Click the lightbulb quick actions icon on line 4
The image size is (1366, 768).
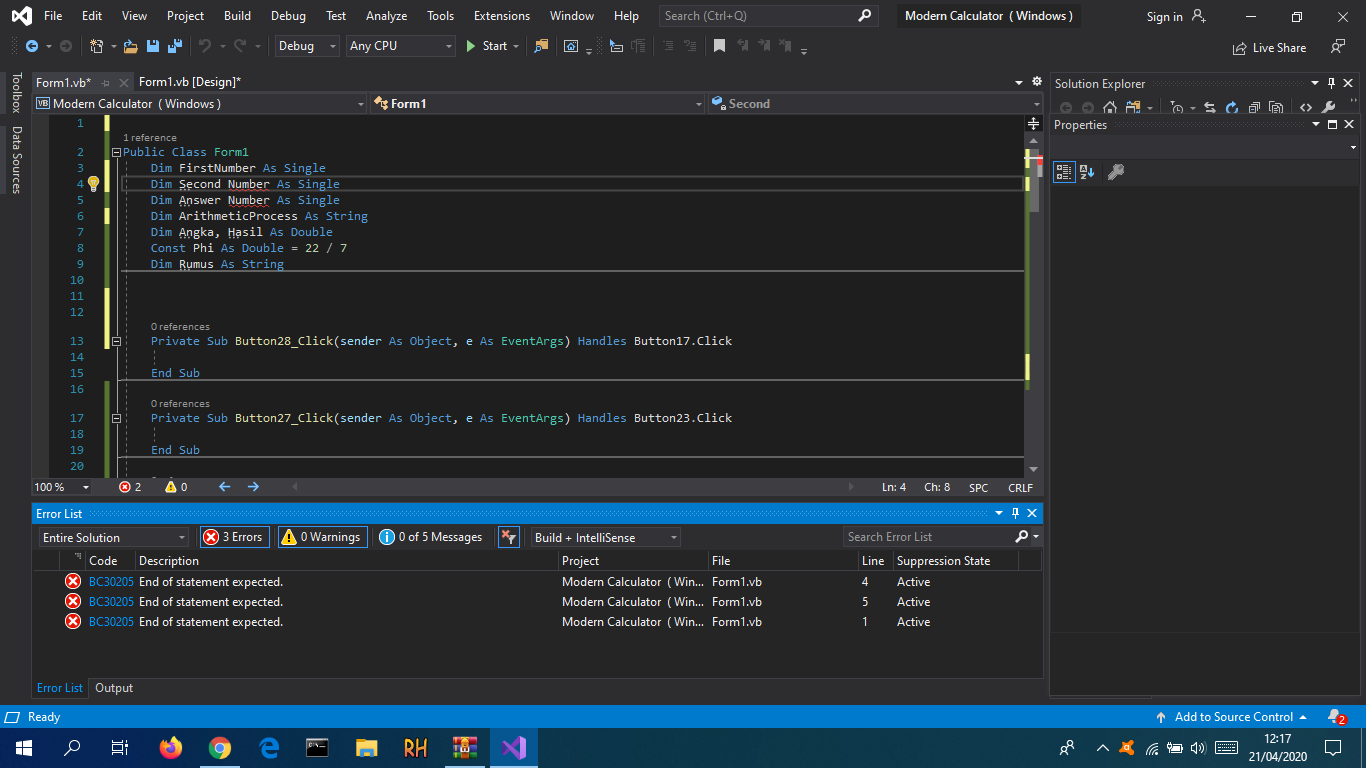click(93, 184)
